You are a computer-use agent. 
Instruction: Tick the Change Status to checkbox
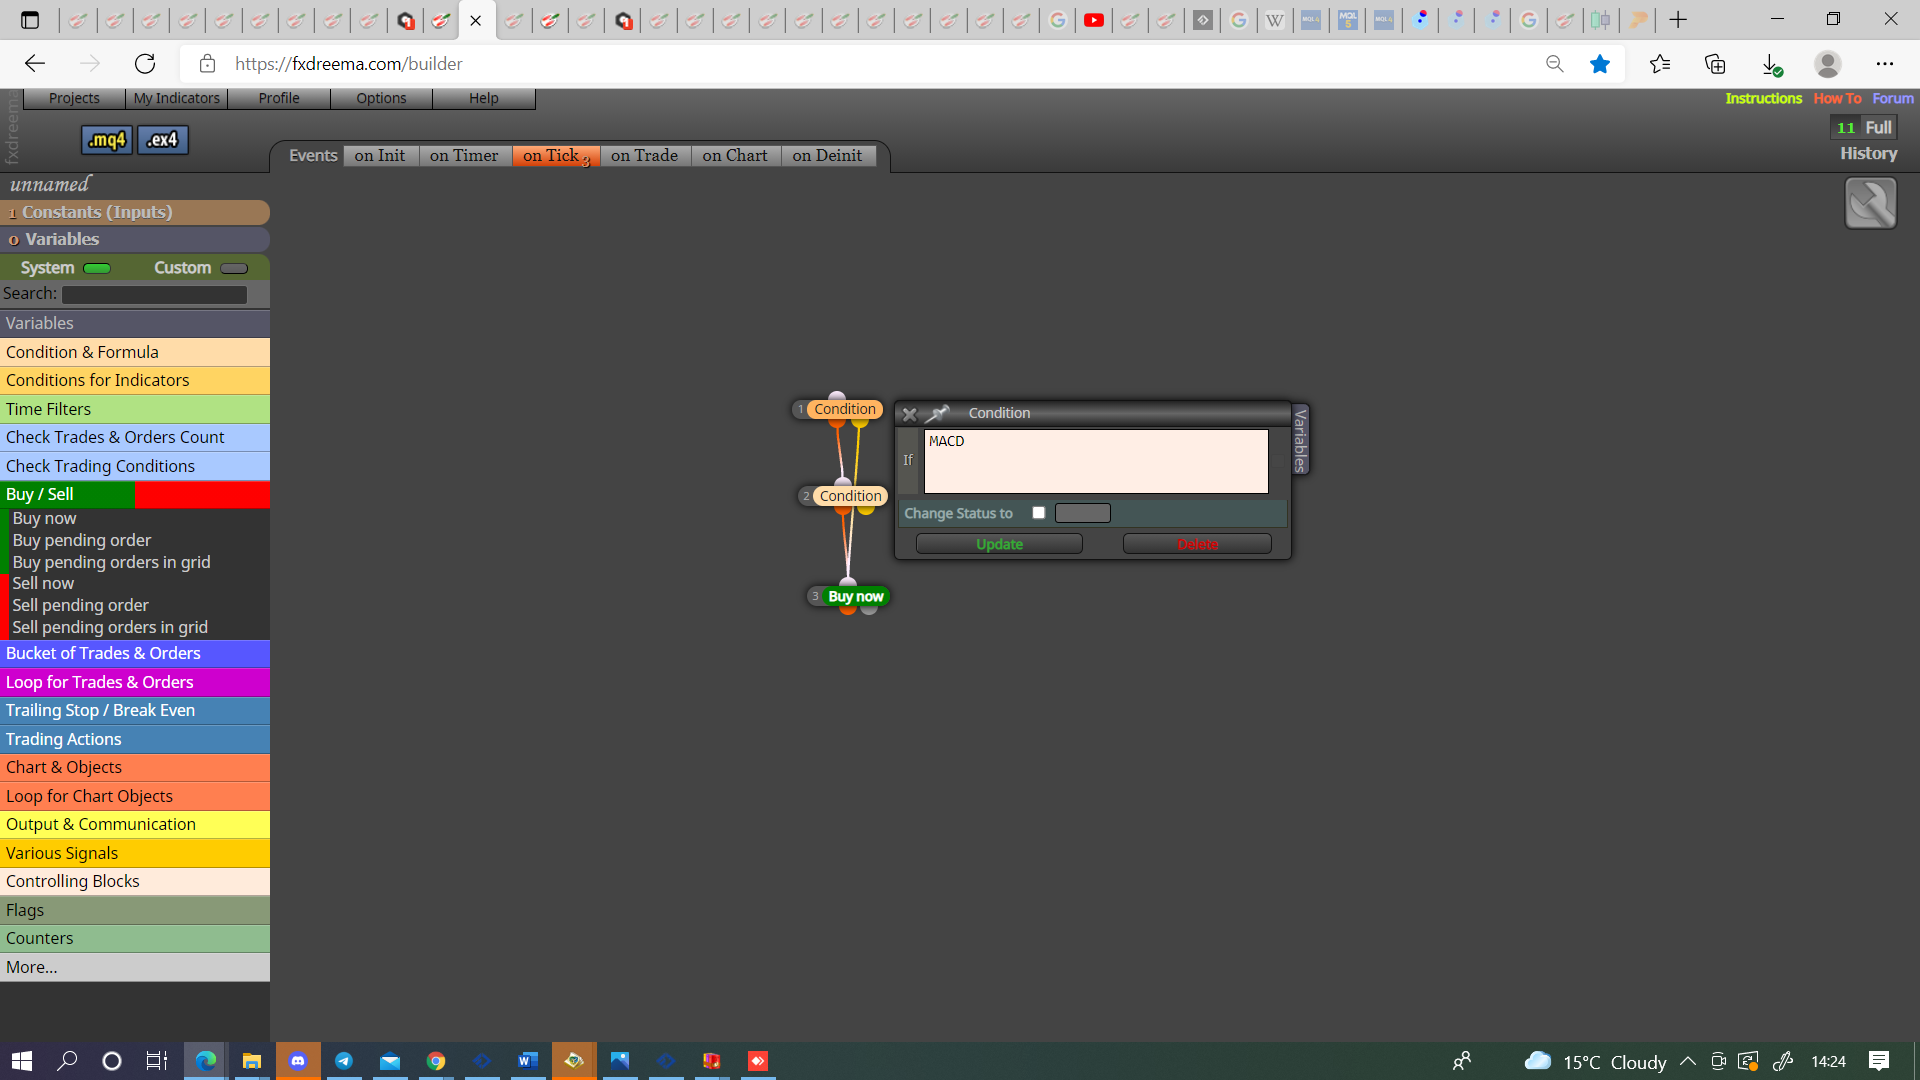pyautogui.click(x=1039, y=513)
